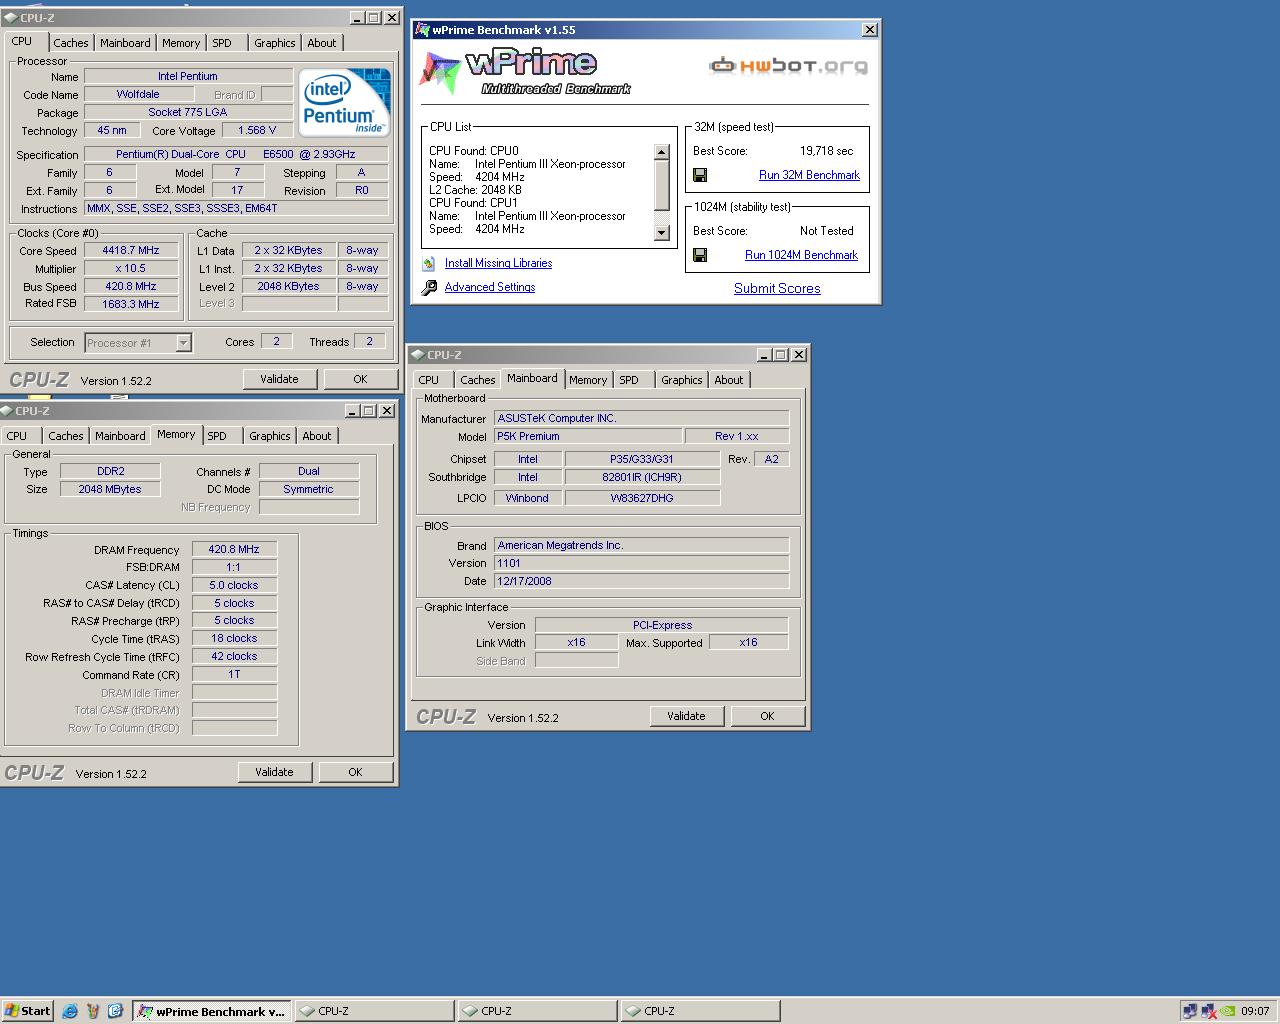
Task: Click OK in the Mainboard CPU-Z window
Action: (767, 716)
